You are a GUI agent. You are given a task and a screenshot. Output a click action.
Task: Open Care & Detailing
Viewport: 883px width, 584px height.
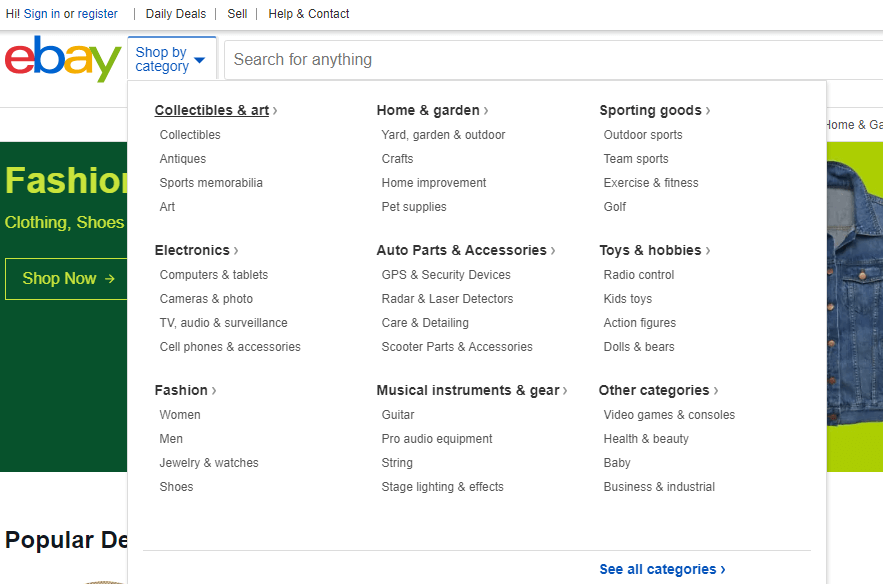coord(425,323)
